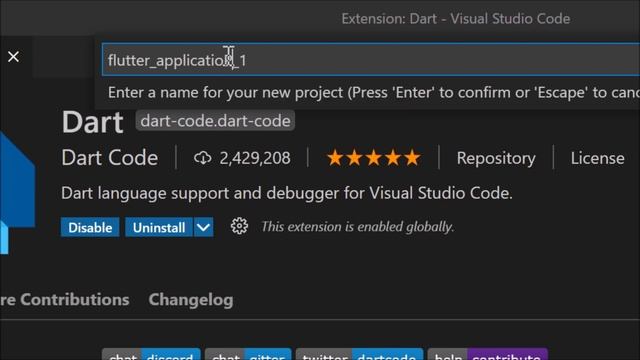This screenshot has height=360, width=640.
Task: Click the Dart extension name heading
Action: [x=93, y=122]
